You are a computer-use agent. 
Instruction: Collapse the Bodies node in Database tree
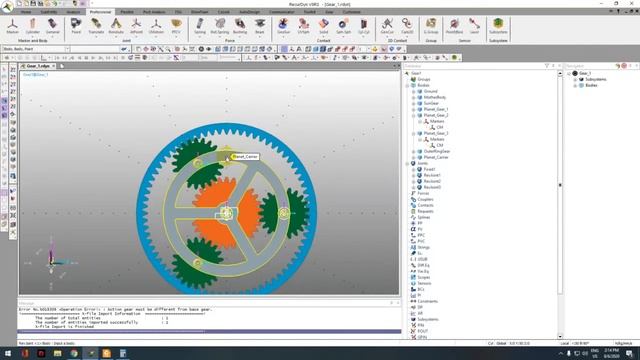[407, 85]
